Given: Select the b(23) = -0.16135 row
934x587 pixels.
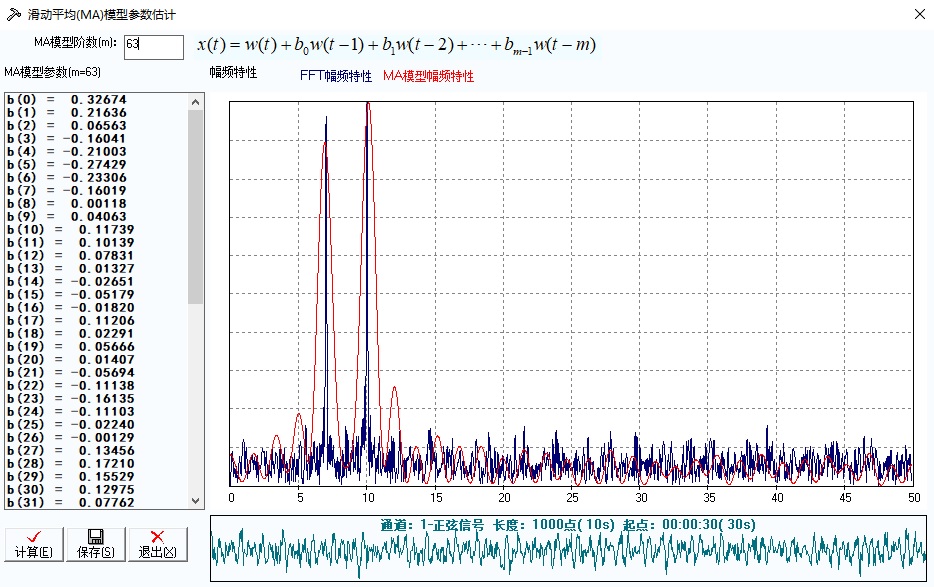Looking at the screenshot, I should pos(96,399).
